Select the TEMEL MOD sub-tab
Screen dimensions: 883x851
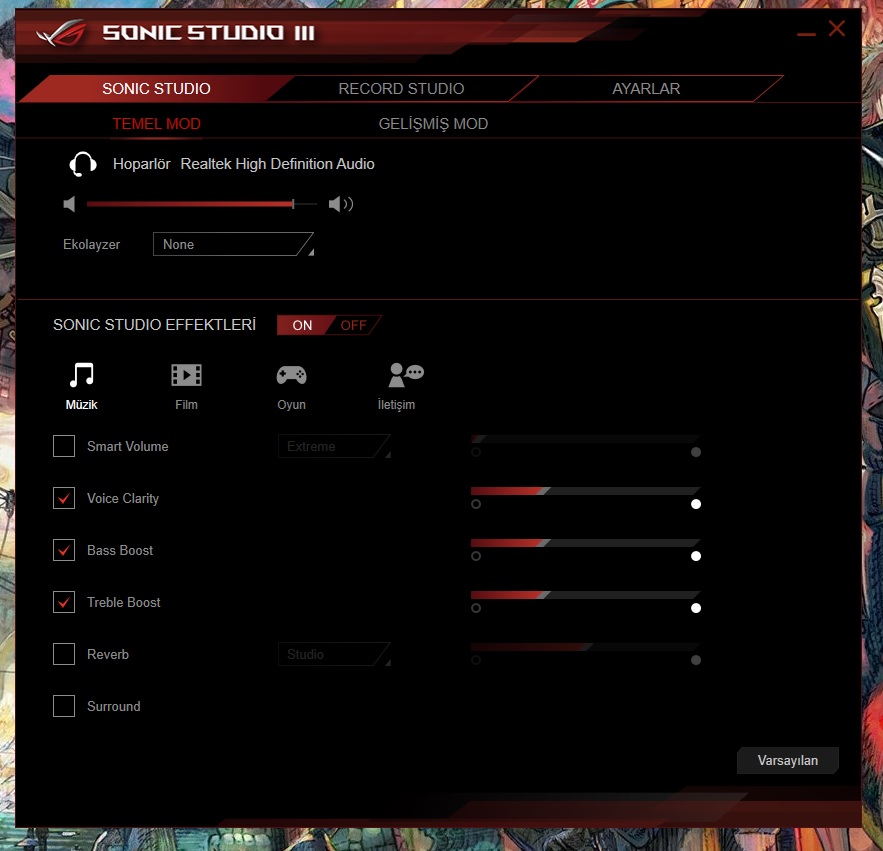click(x=157, y=124)
